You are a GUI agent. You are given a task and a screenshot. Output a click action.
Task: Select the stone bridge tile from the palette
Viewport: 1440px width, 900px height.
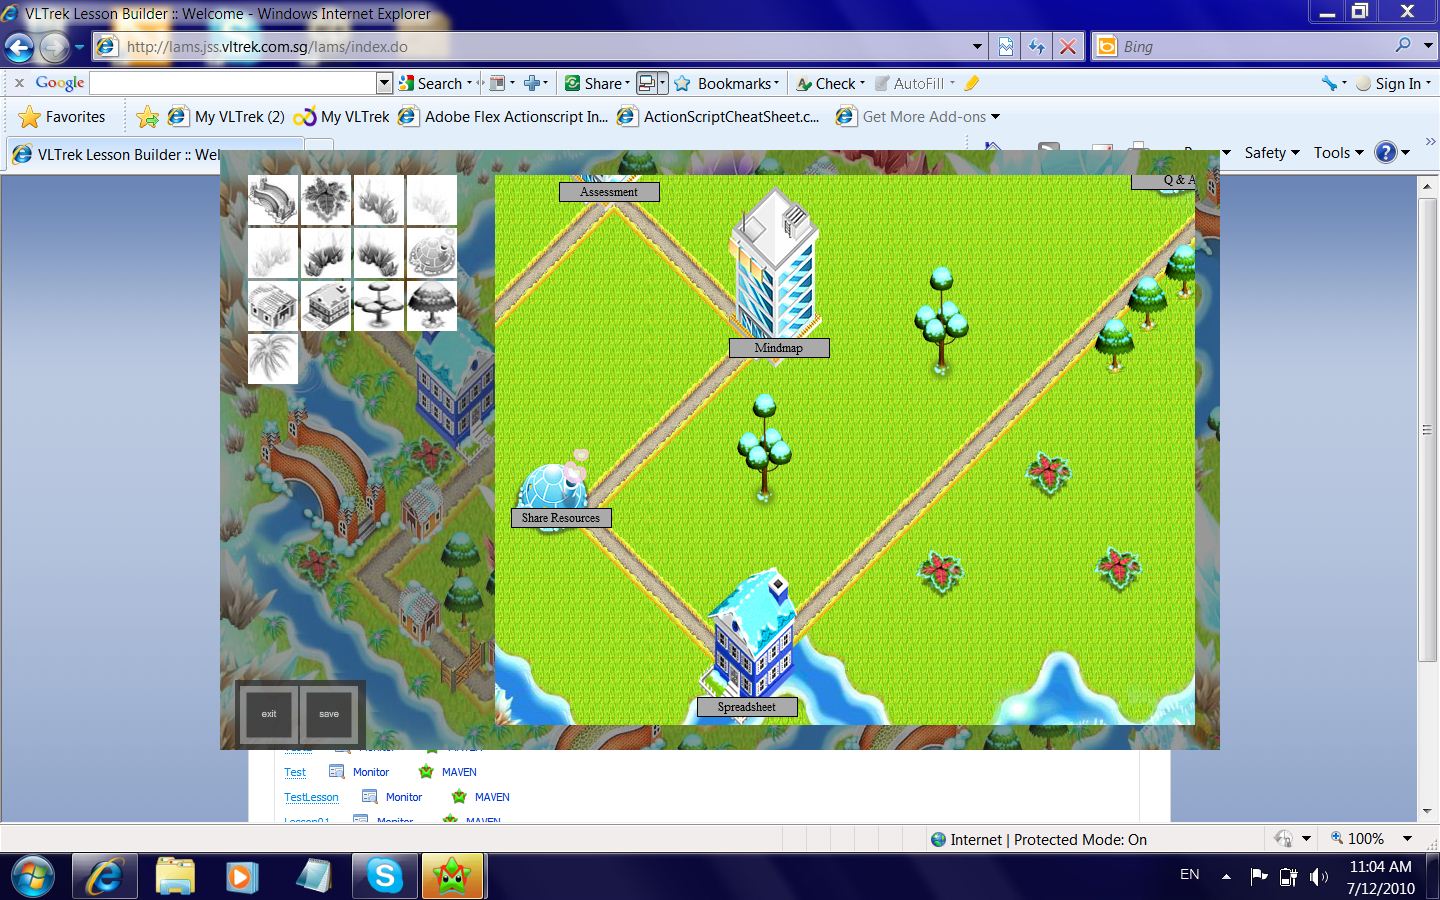[x=273, y=200]
